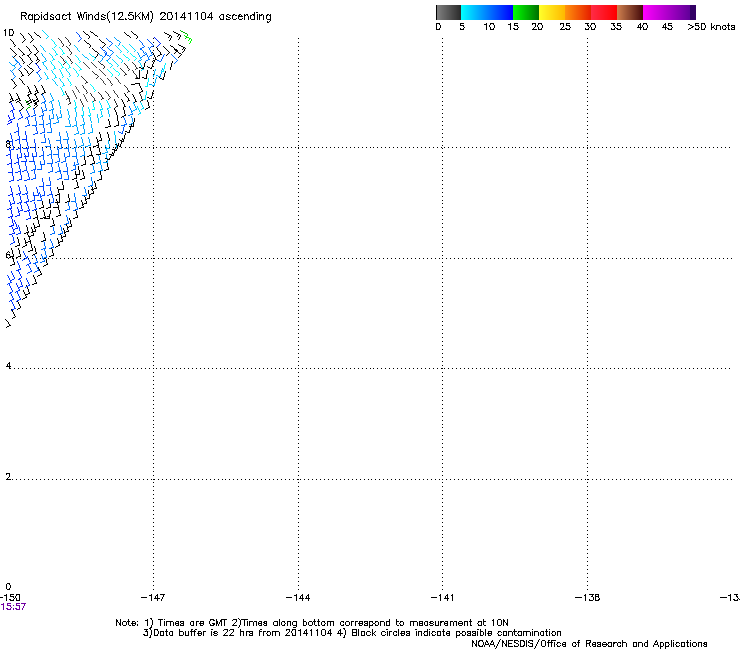Click the green 15-20 knots color segment
The image size is (740, 650).
(526, 12)
